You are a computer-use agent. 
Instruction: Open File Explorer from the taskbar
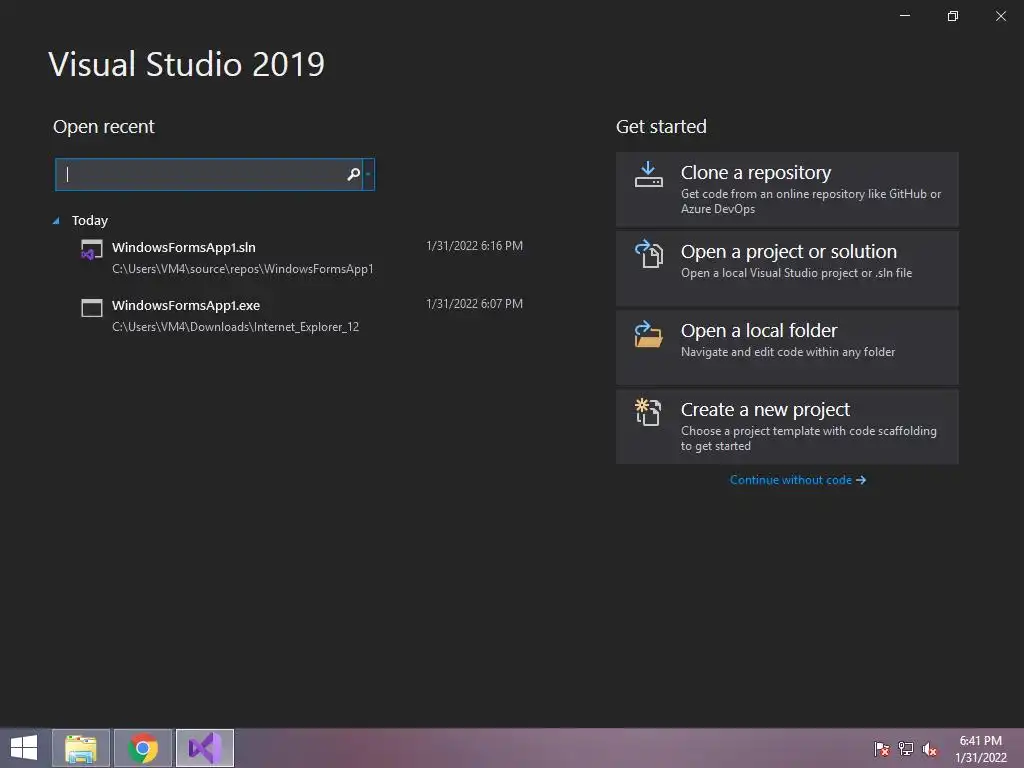click(81, 748)
